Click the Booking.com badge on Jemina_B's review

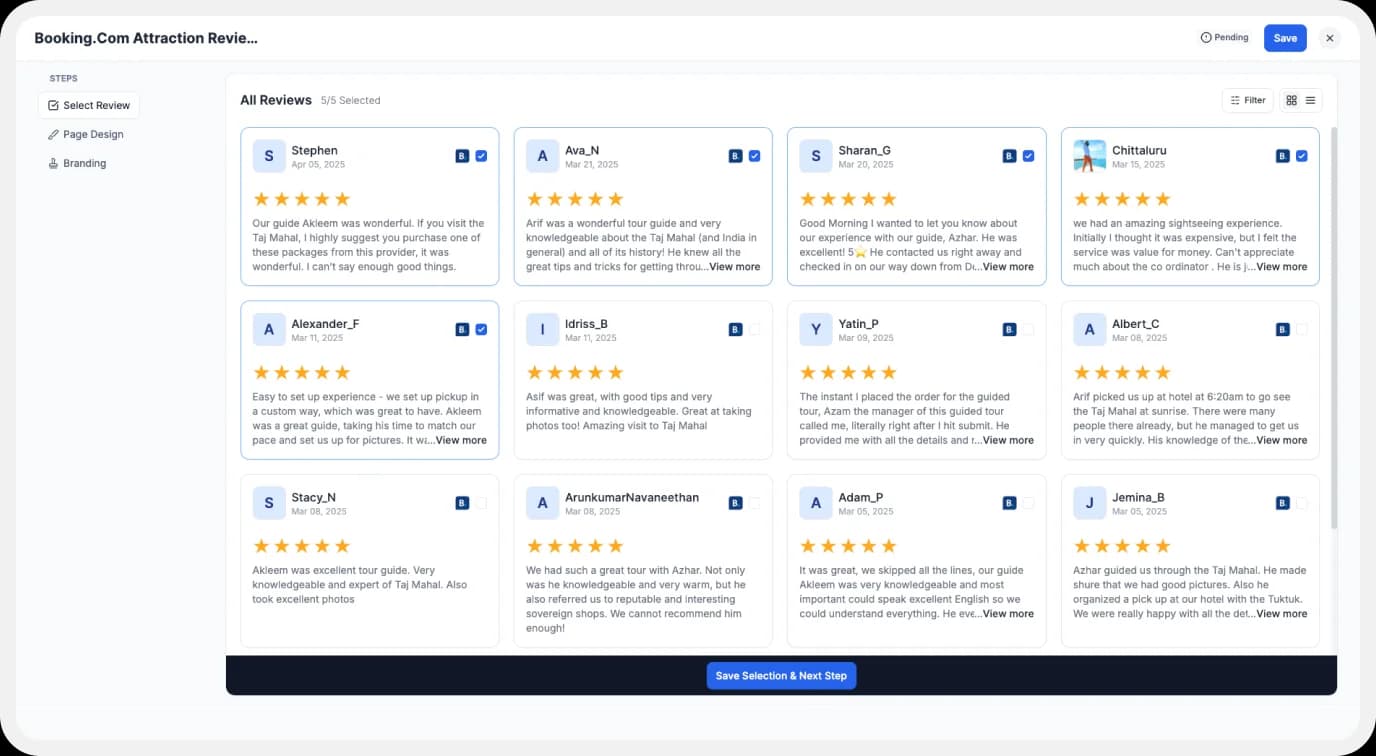tap(1281, 503)
